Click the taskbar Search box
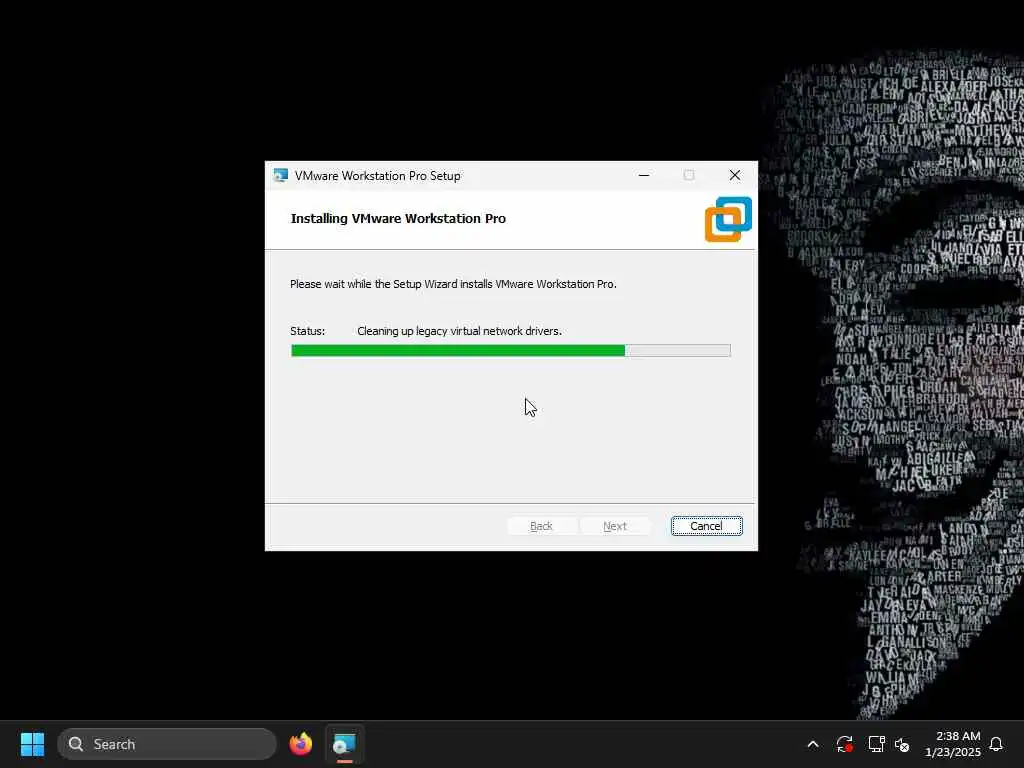 click(167, 744)
